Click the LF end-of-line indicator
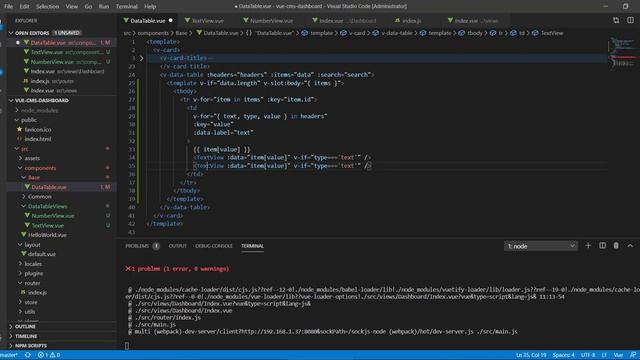The height and width of the screenshot is (360, 640). (604, 355)
